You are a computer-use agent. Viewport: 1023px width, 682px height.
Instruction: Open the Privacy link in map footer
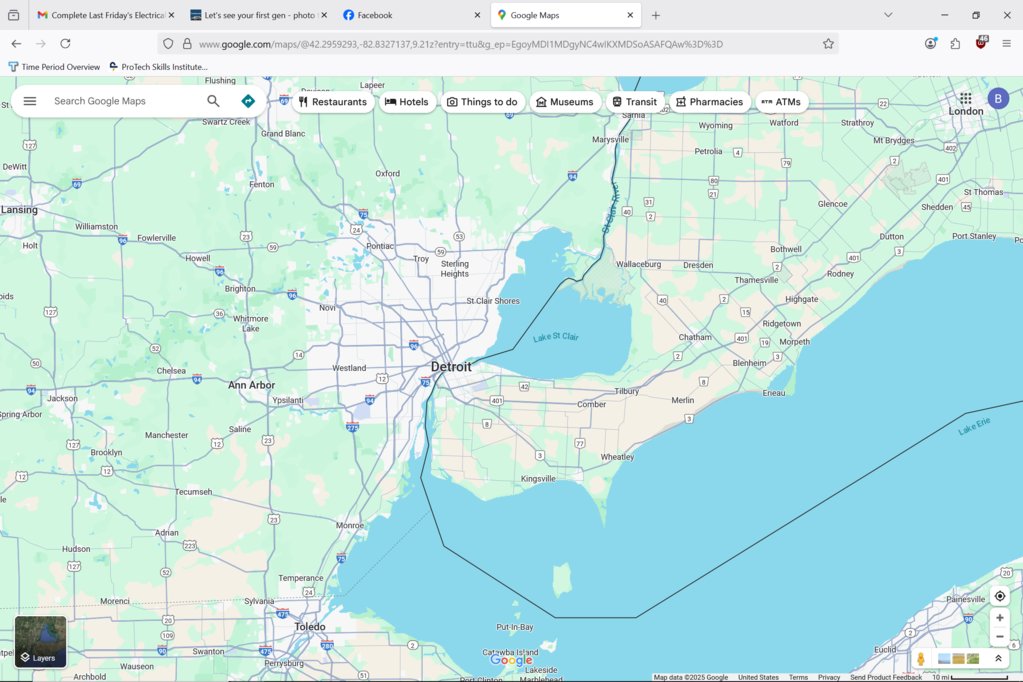coord(829,677)
